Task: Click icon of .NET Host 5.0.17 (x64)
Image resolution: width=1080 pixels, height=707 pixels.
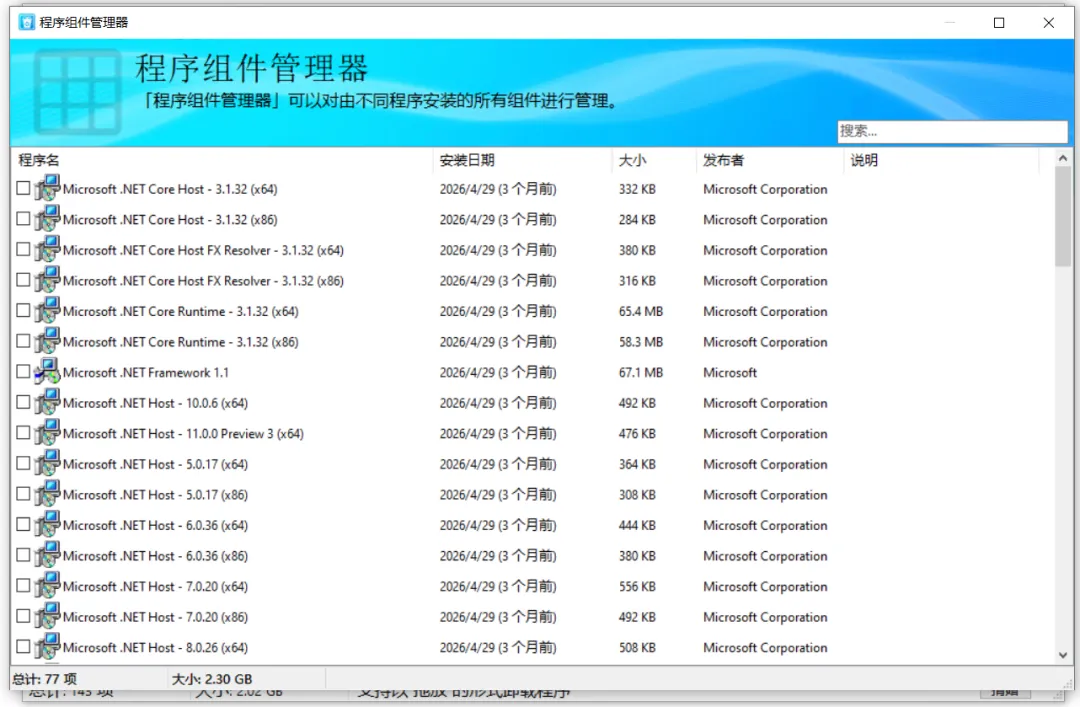Action: 48,463
